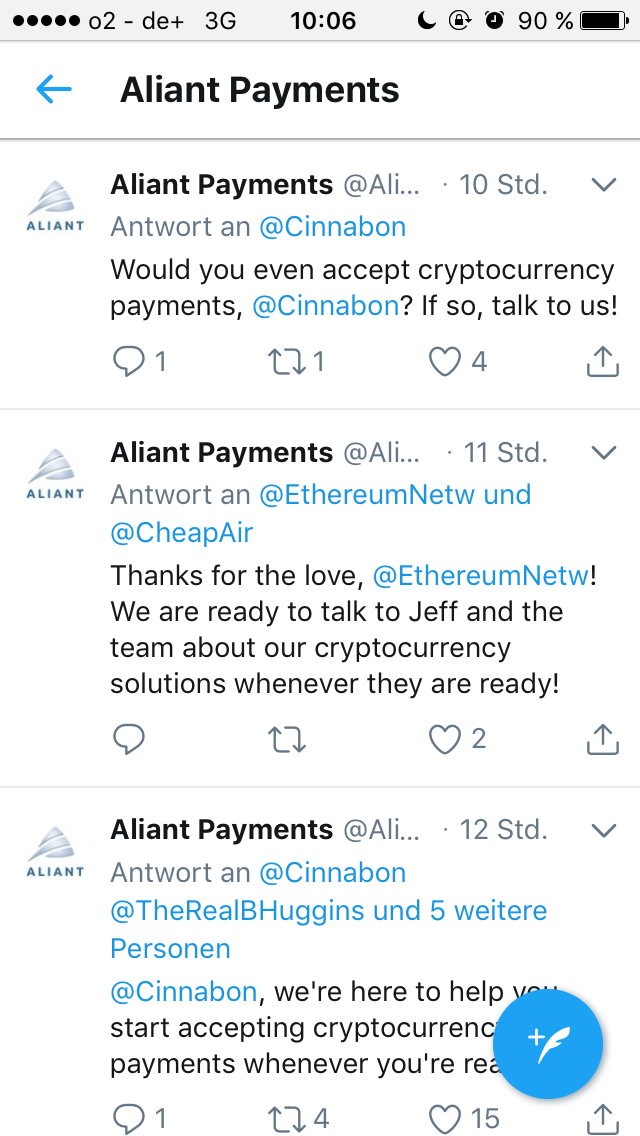Open Aliant Payments profile avatar
Viewport: 640px width, 1136px height.
tap(55, 196)
